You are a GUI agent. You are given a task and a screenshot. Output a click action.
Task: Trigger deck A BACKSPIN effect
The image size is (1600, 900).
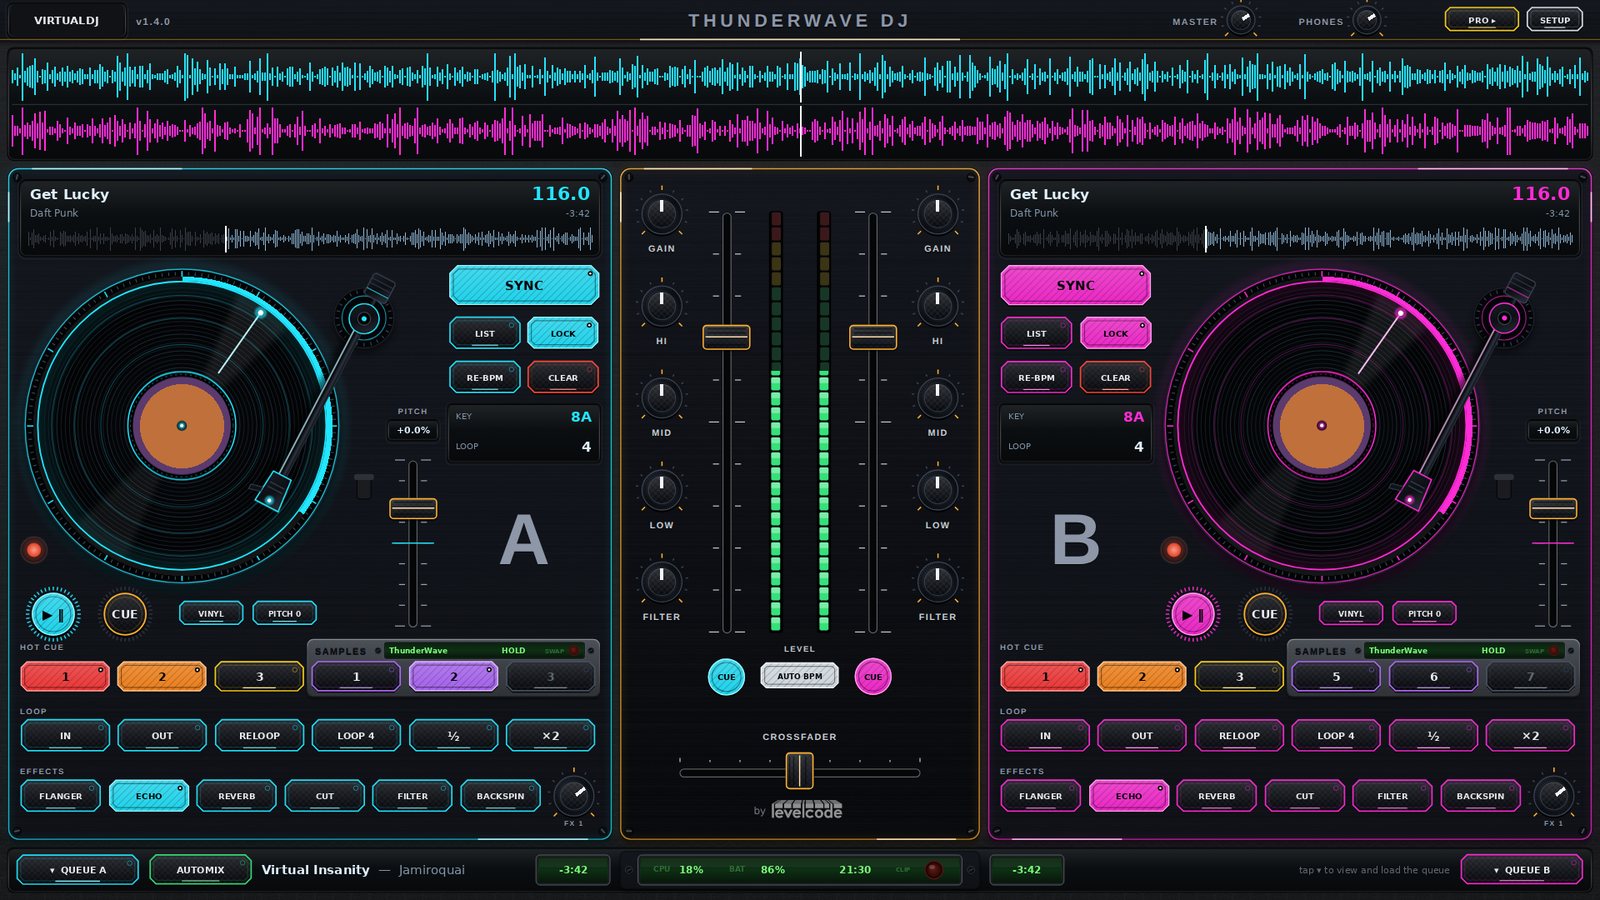(x=501, y=796)
